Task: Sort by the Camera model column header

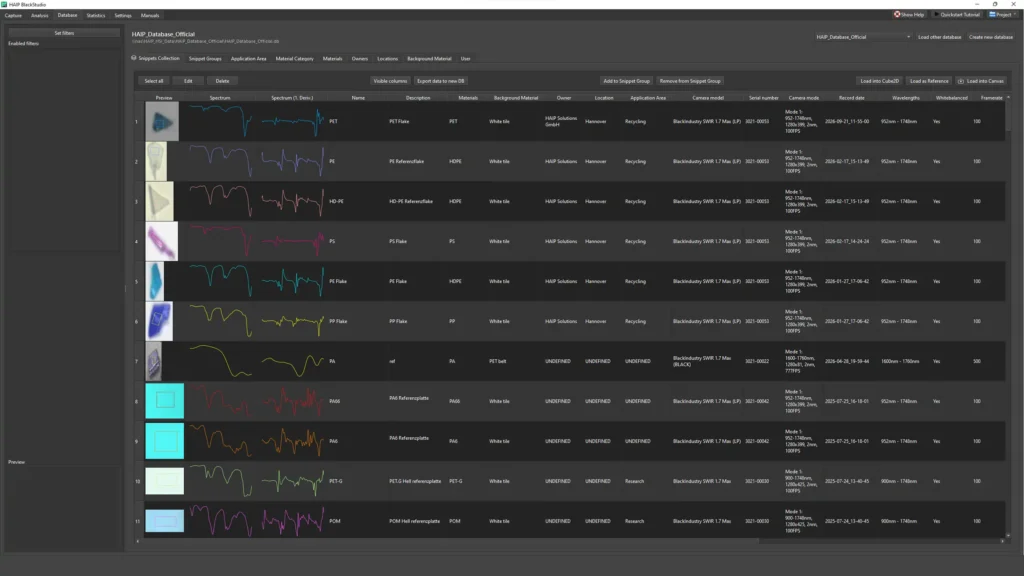Action: click(708, 98)
